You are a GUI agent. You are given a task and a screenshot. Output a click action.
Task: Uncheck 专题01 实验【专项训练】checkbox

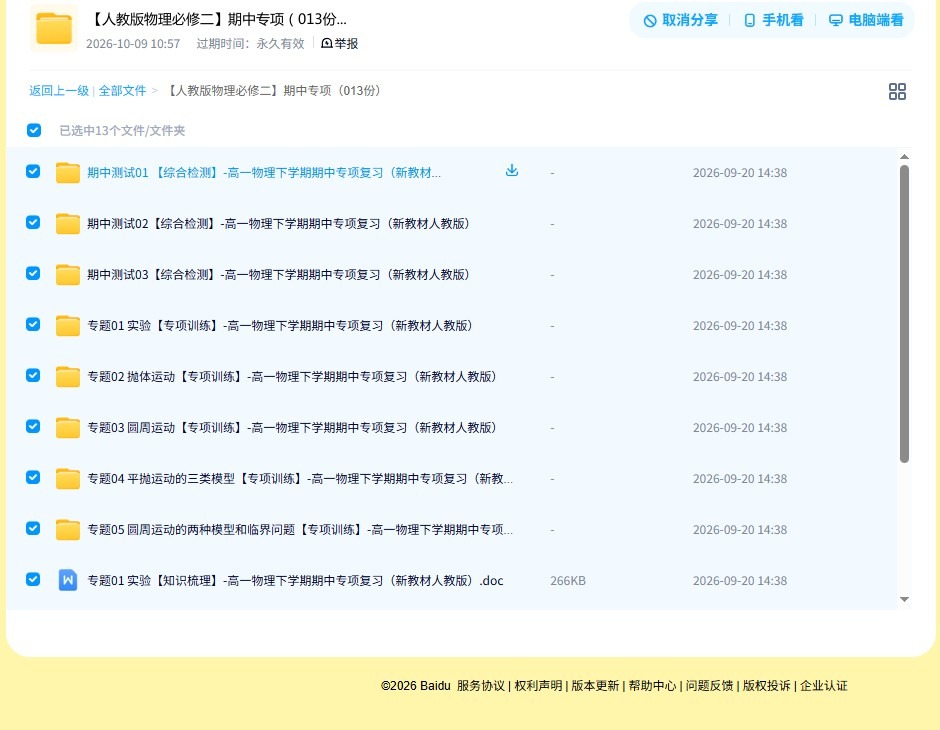[33, 324]
